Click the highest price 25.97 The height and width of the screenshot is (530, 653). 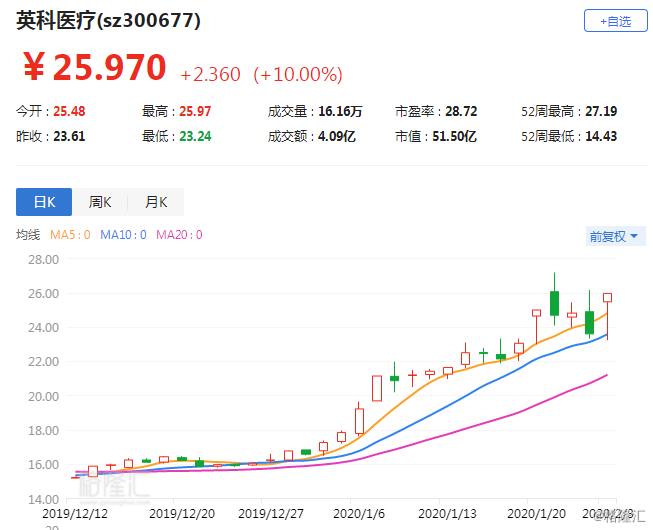[x=195, y=111]
